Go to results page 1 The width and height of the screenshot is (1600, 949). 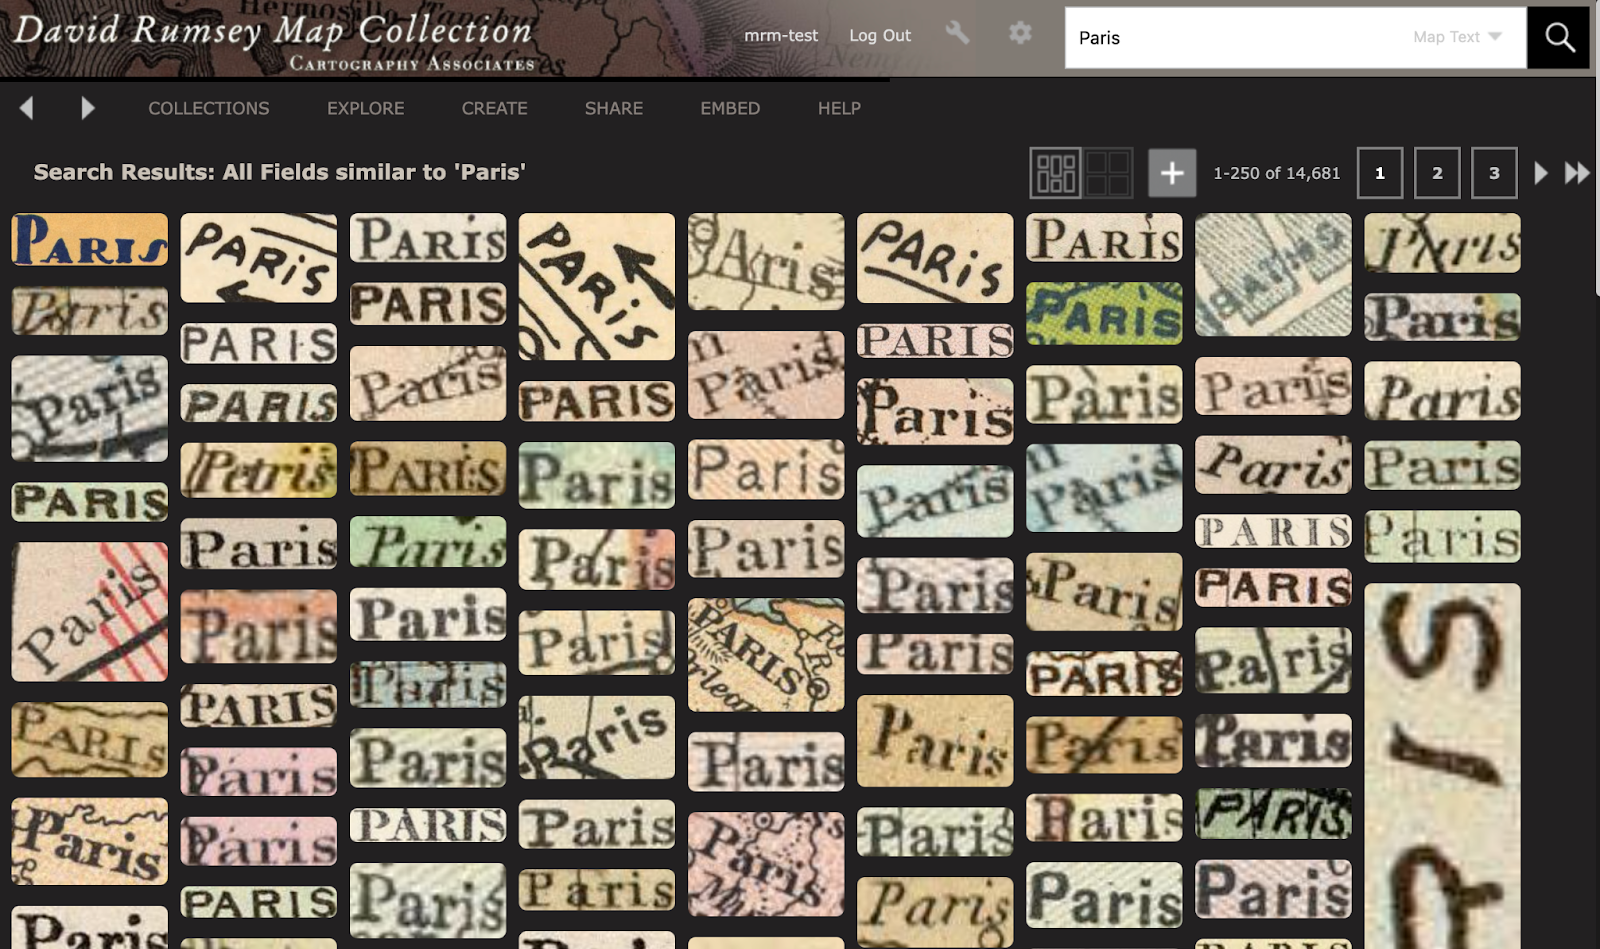[1380, 173]
